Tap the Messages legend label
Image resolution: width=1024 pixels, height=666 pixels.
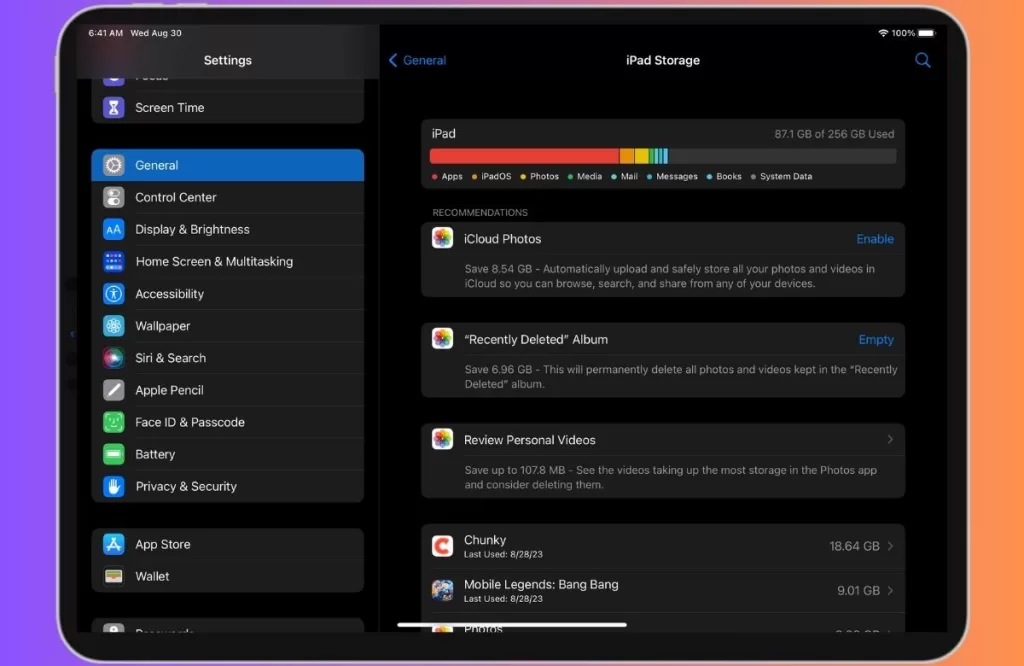pyautogui.click(x=677, y=176)
